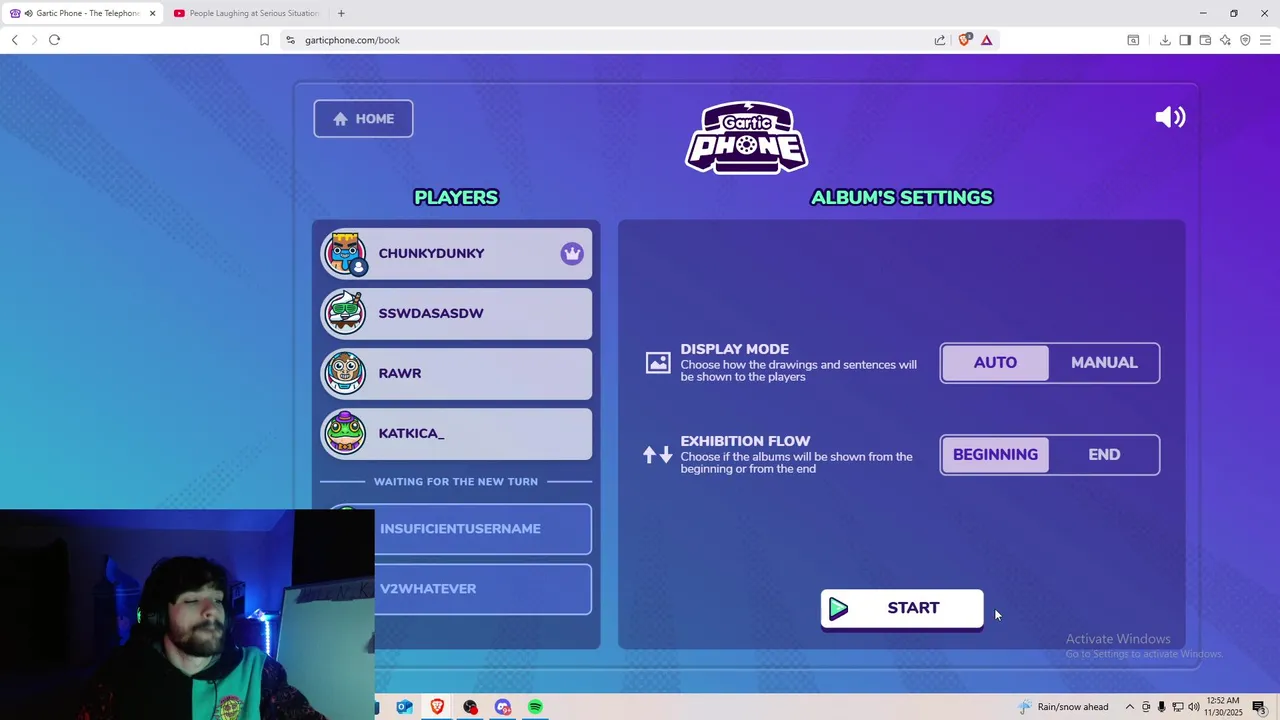The height and width of the screenshot is (720, 1280).
Task: Click the Display Mode picture icon
Action: coord(658,363)
